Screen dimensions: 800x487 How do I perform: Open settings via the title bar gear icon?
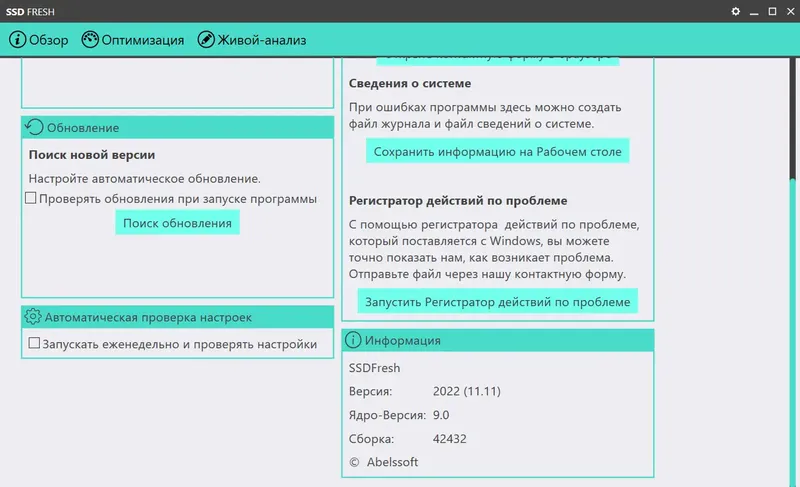(x=735, y=11)
